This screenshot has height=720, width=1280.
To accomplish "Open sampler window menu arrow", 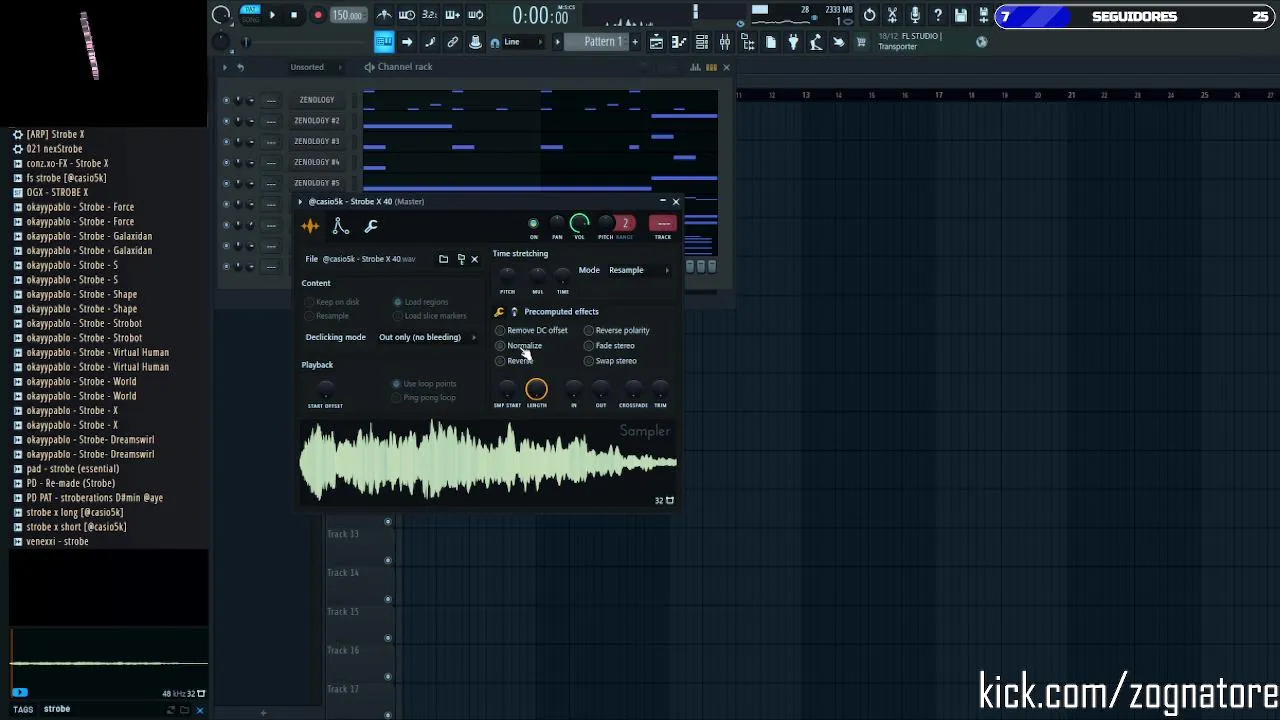I will (x=300, y=202).
